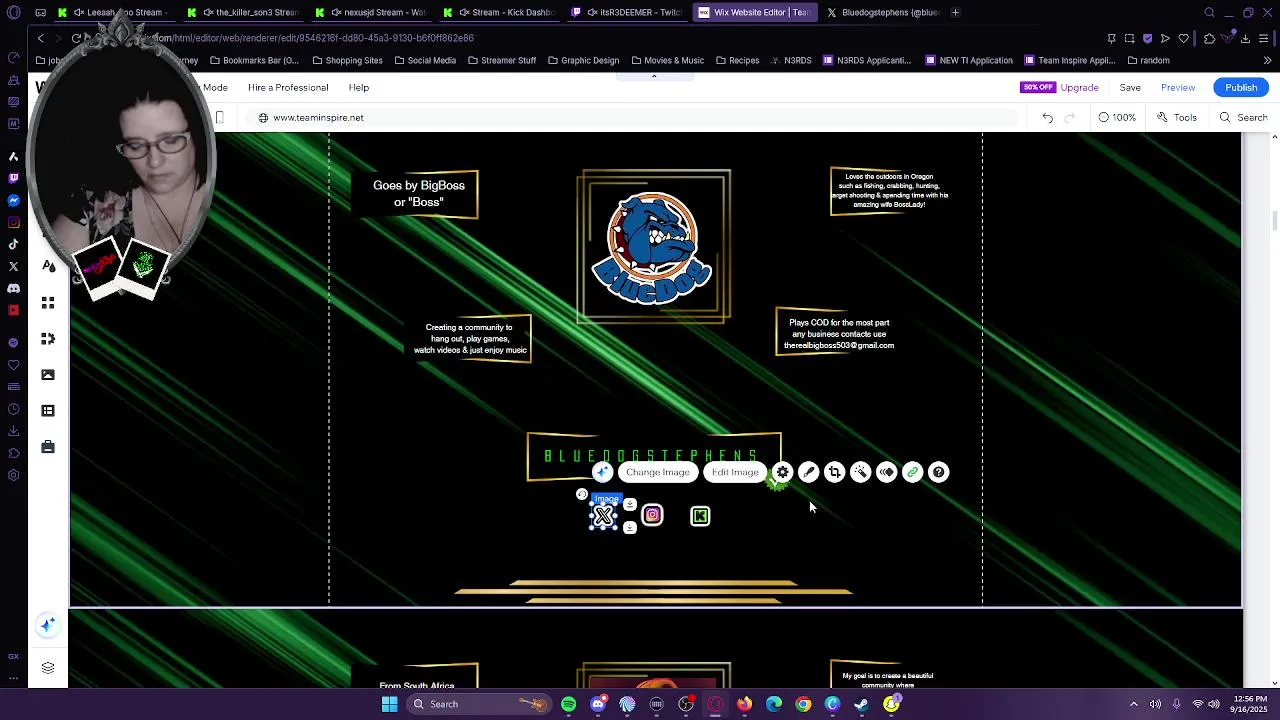Switch to mobile view icon
Image resolution: width=1280 pixels, height=720 pixels.
(x=220, y=118)
